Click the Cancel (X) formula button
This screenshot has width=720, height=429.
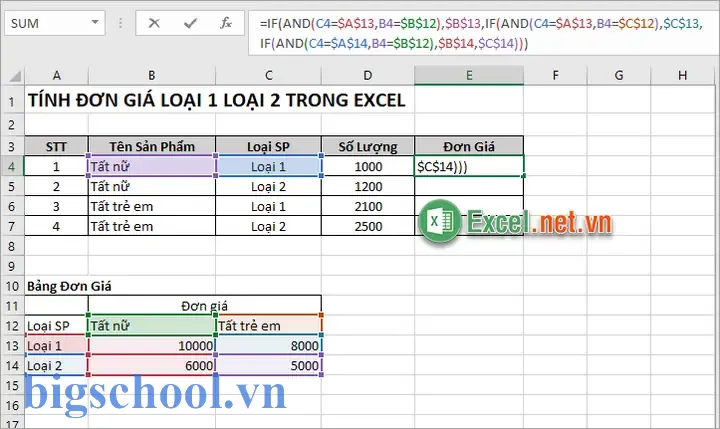pos(154,23)
